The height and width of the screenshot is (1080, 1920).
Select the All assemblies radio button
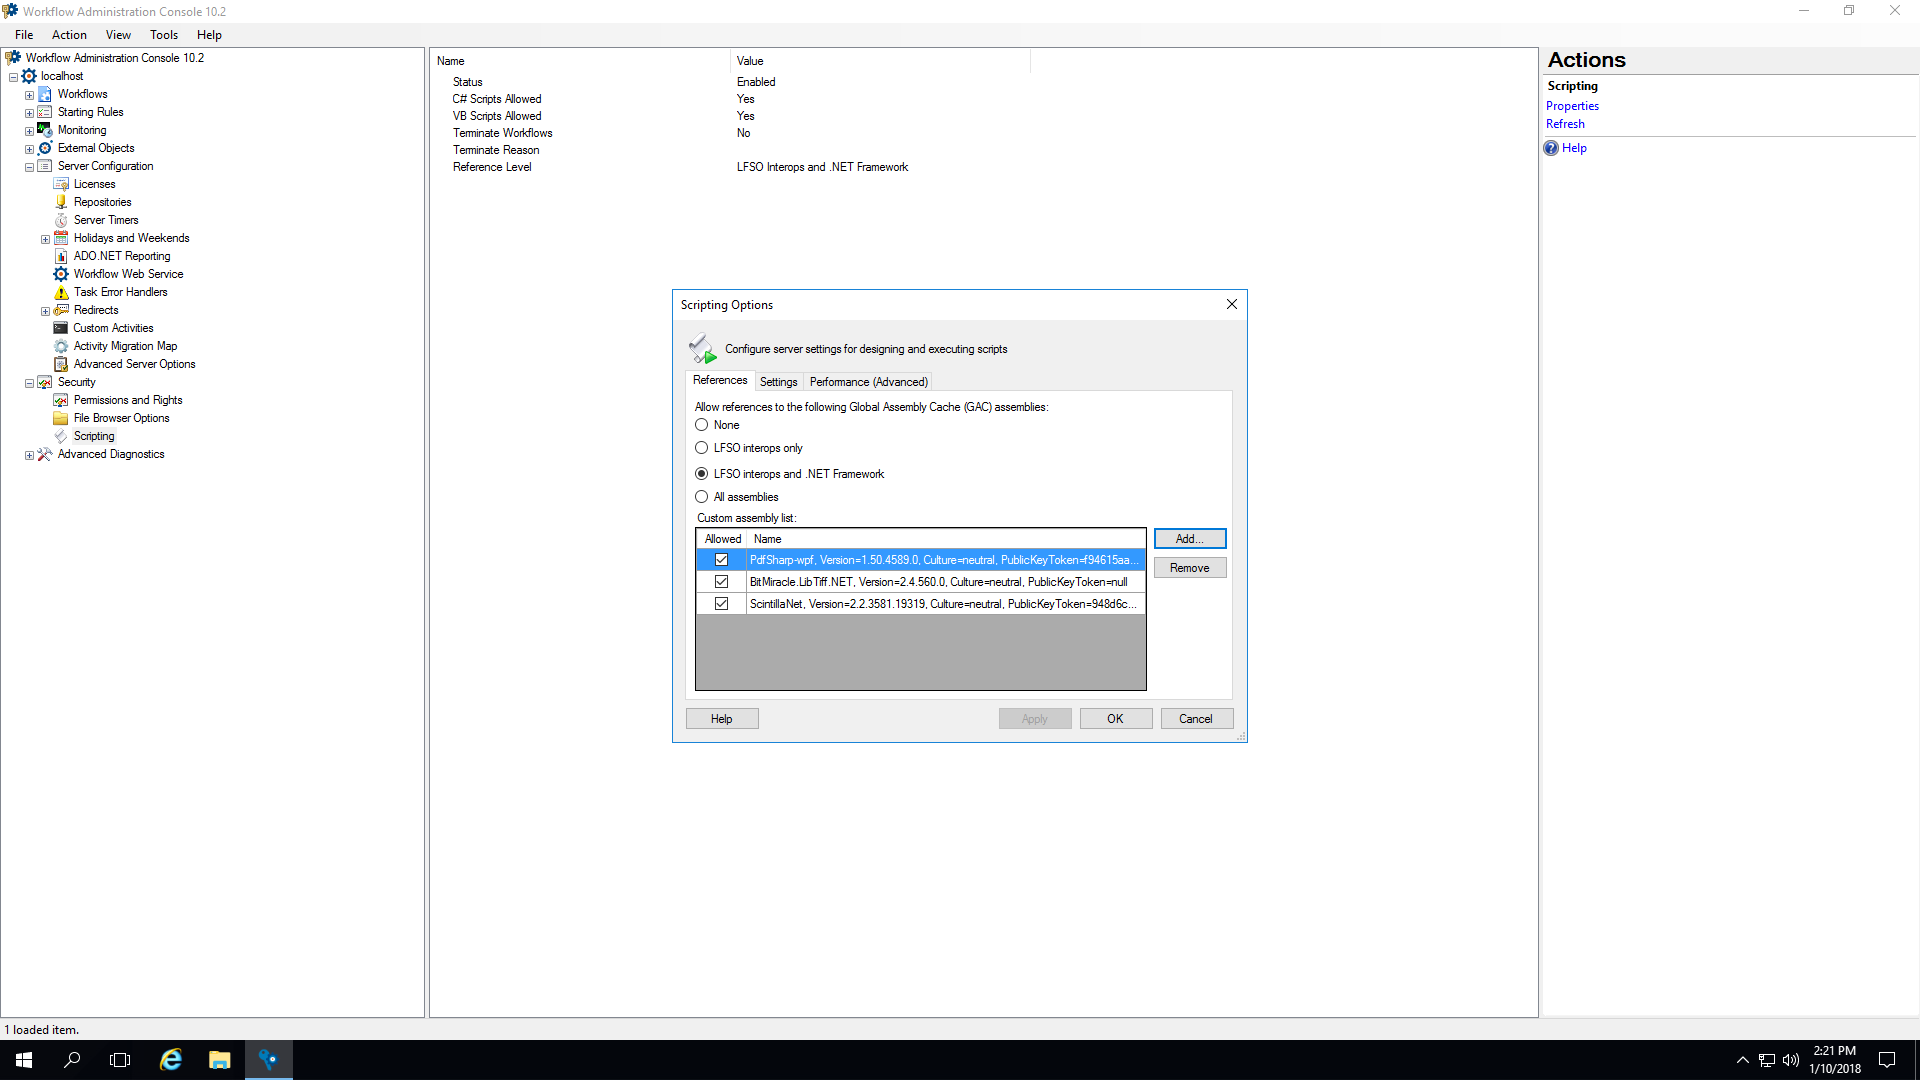point(702,497)
